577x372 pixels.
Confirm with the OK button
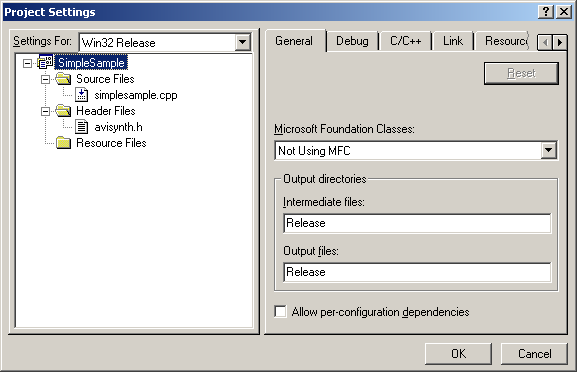pos(458,354)
